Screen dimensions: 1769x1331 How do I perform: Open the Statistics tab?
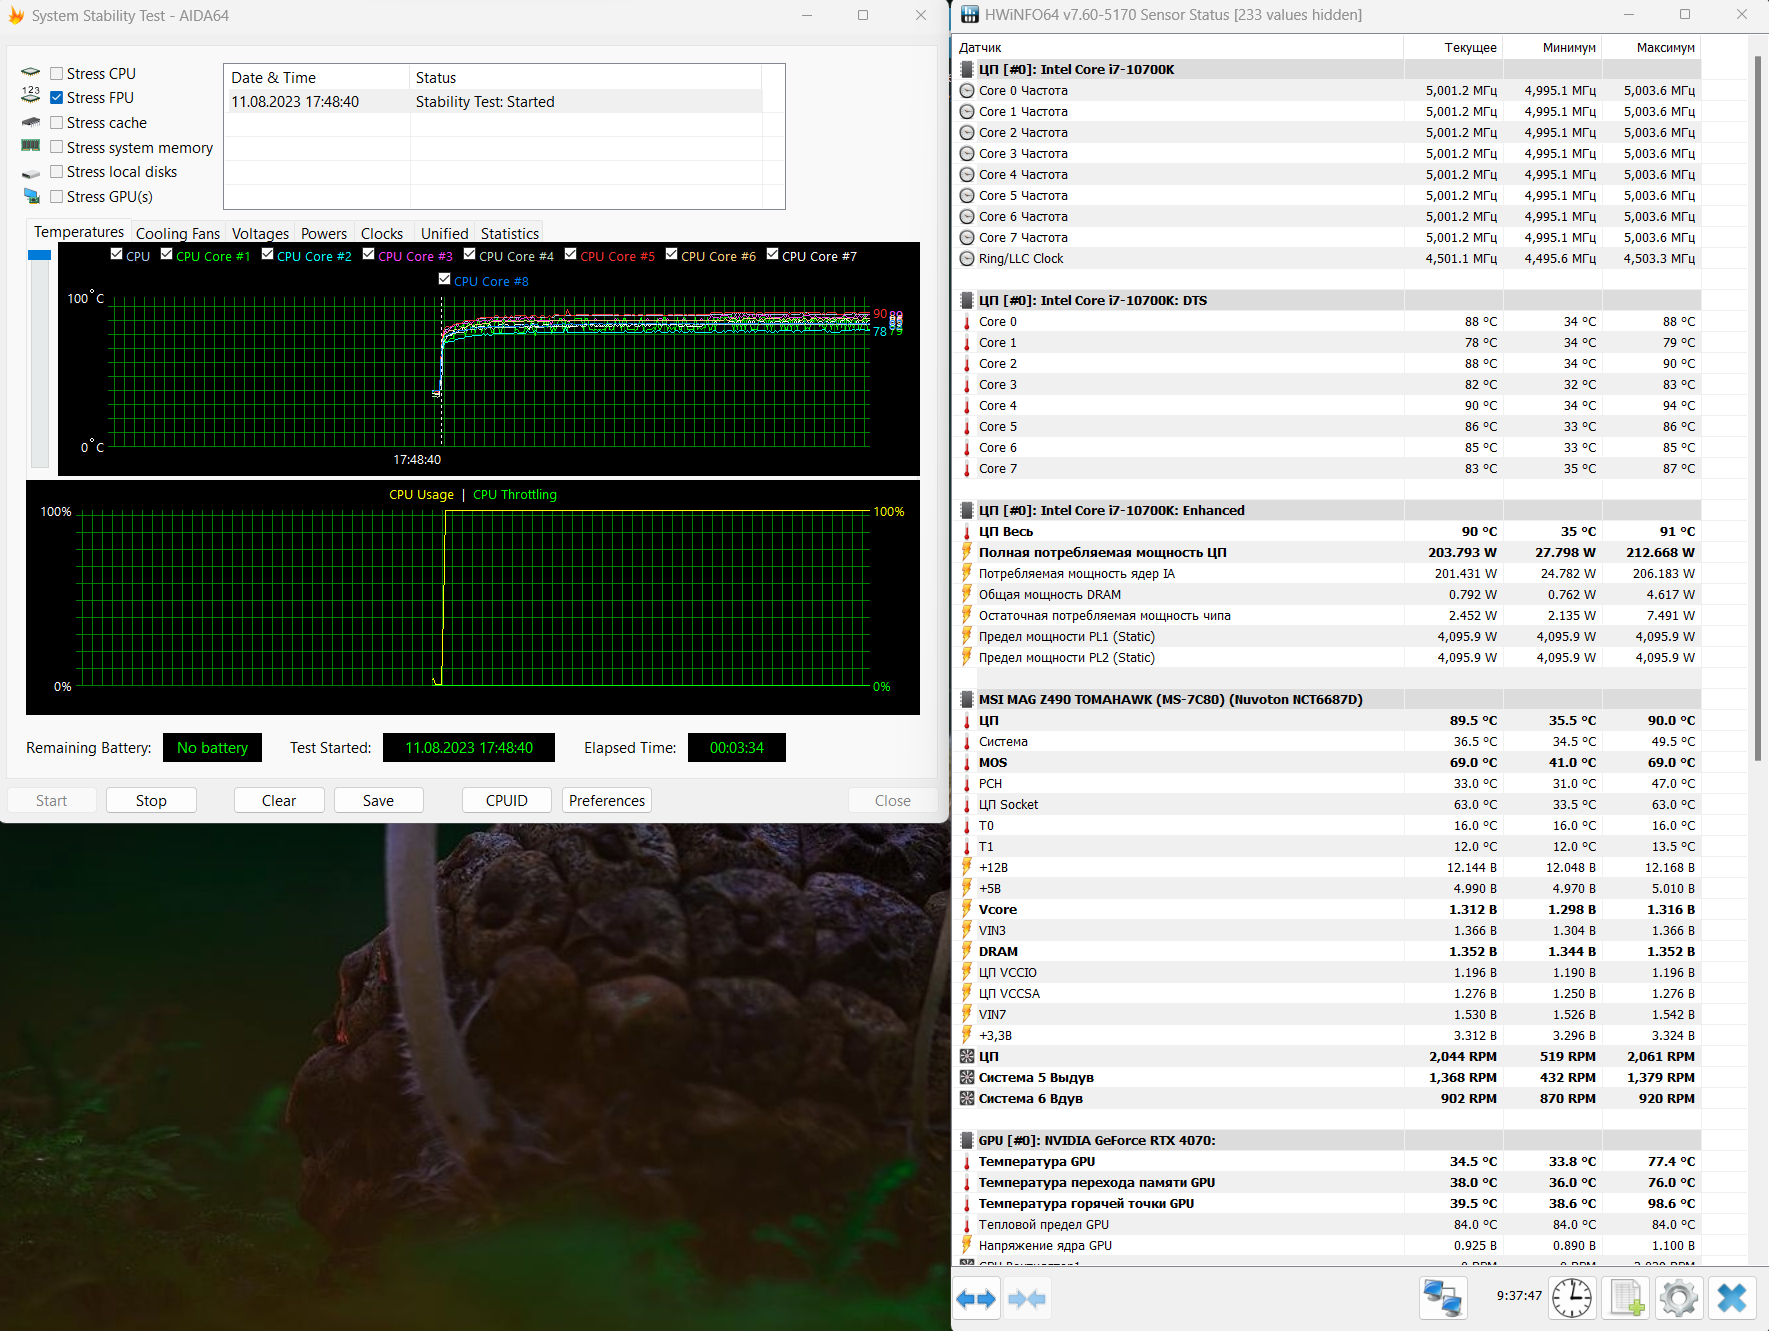(x=510, y=233)
